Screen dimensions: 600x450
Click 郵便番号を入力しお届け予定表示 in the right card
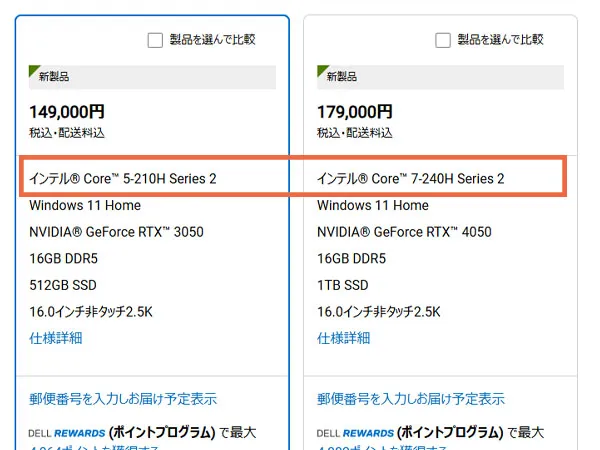pyautogui.click(x=411, y=398)
